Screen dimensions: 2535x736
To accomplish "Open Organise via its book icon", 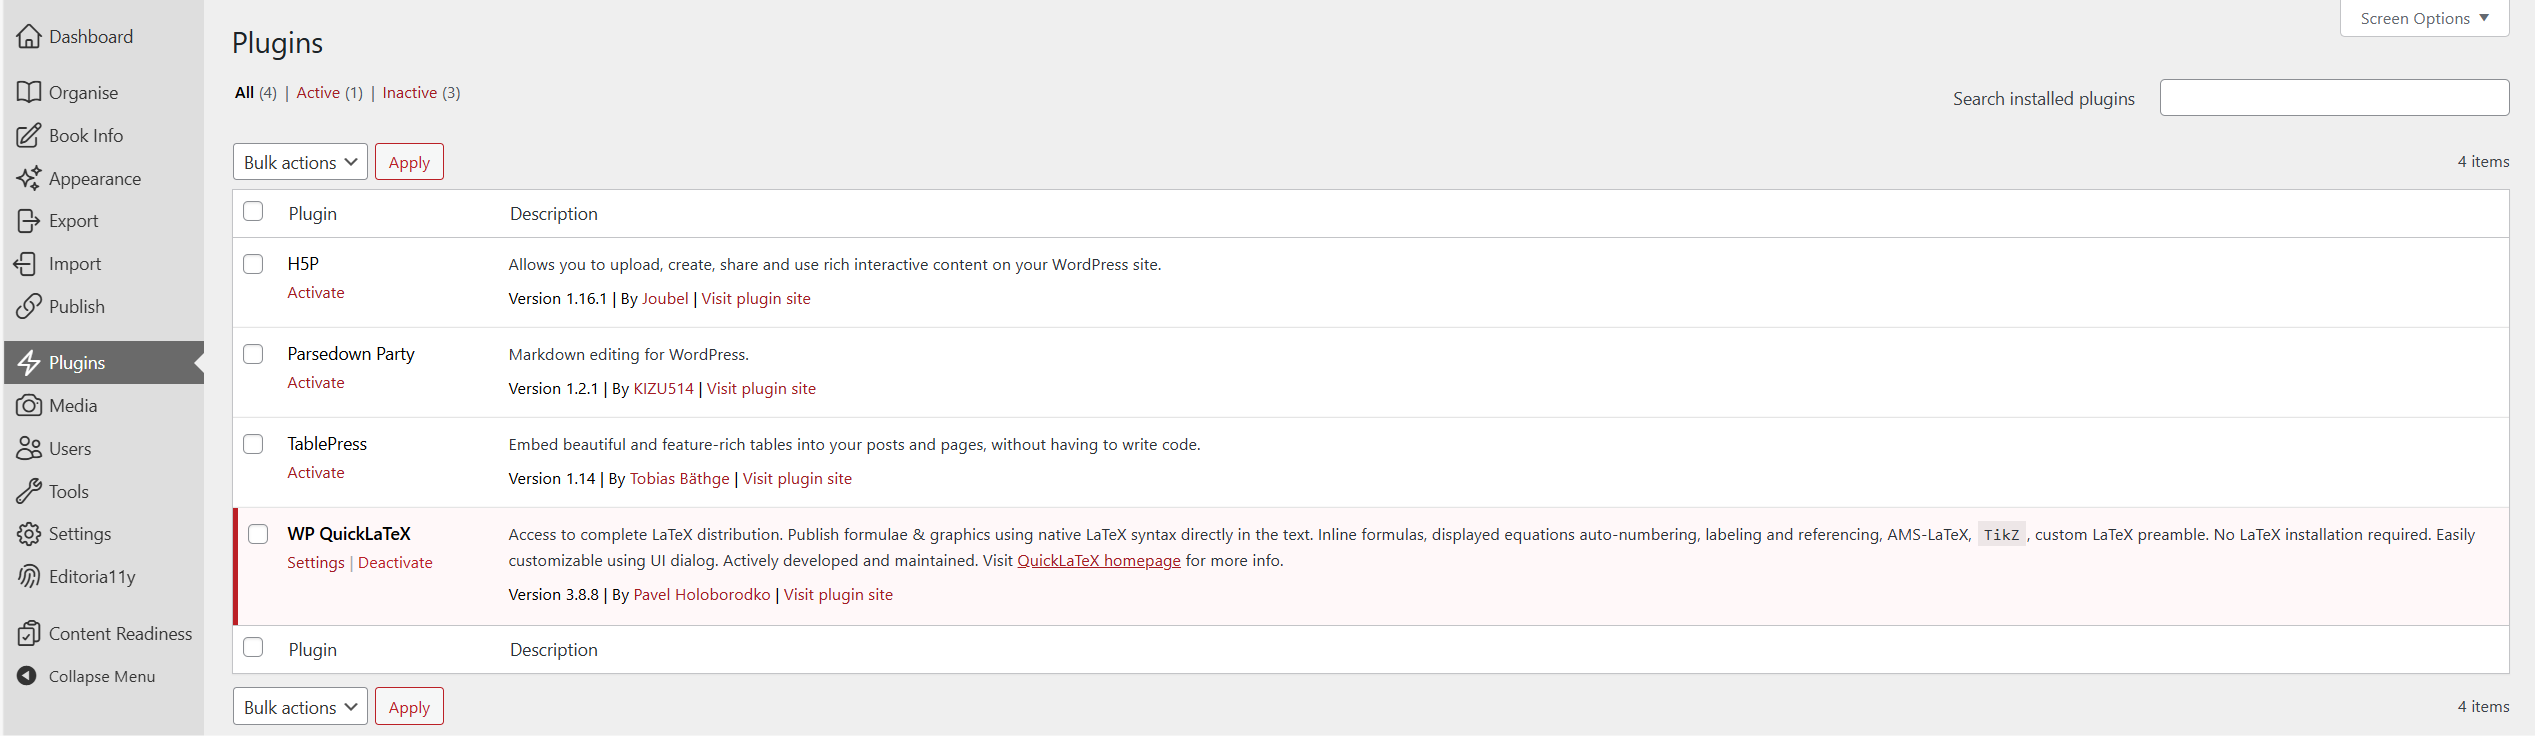I will (x=29, y=92).
